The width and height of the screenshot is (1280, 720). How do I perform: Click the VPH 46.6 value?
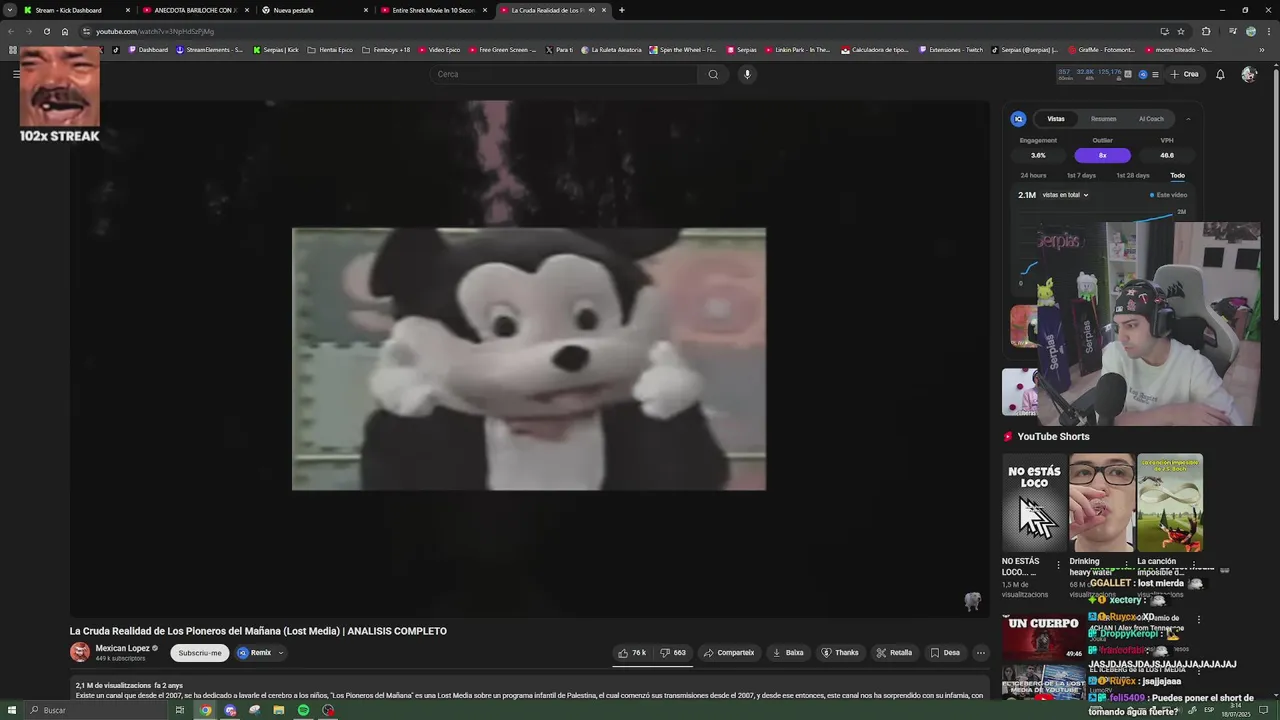[x=1167, y=155]
